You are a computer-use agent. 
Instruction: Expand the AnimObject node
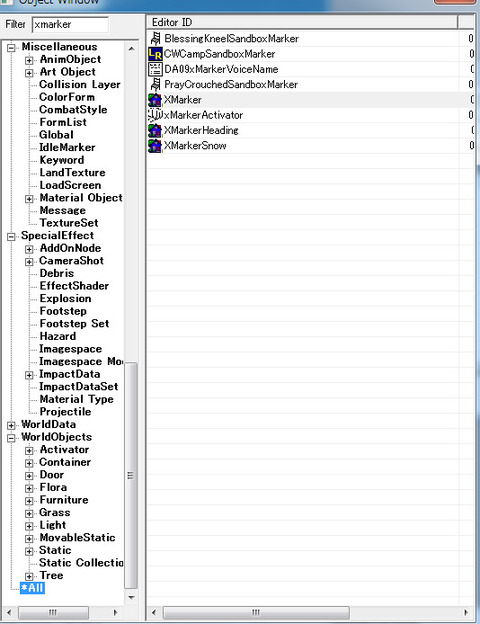pyautogui.click(x=29, y=60)
